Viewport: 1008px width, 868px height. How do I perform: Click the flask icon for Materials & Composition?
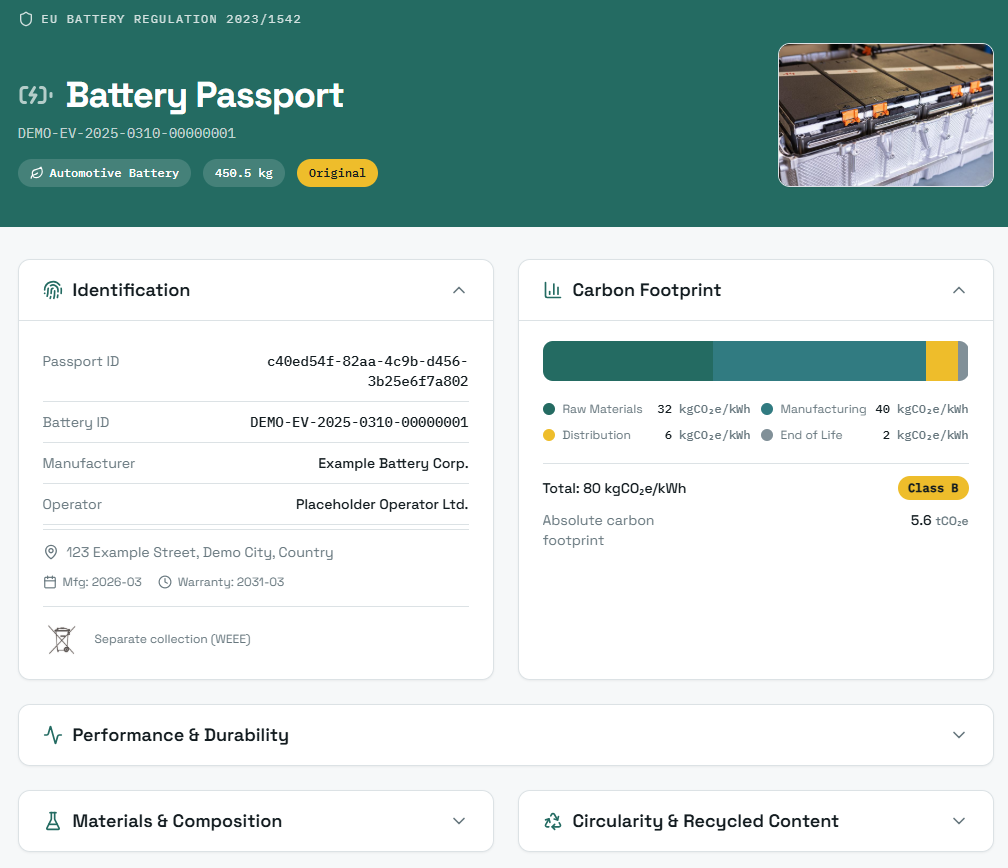click(x=51, y=820)
